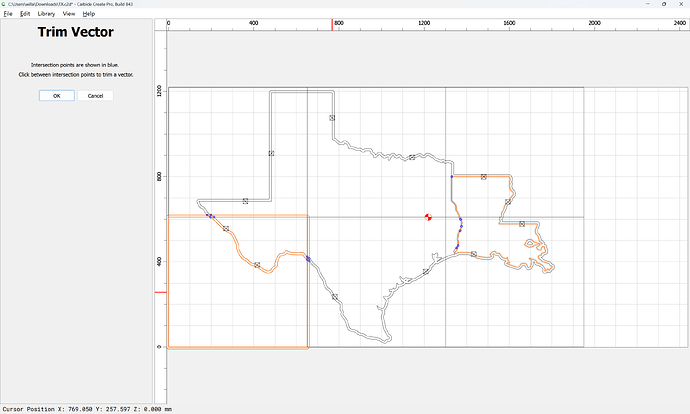Open the Edit menu
The height and width of the screenshot is (414, 690).
(25, 14)
